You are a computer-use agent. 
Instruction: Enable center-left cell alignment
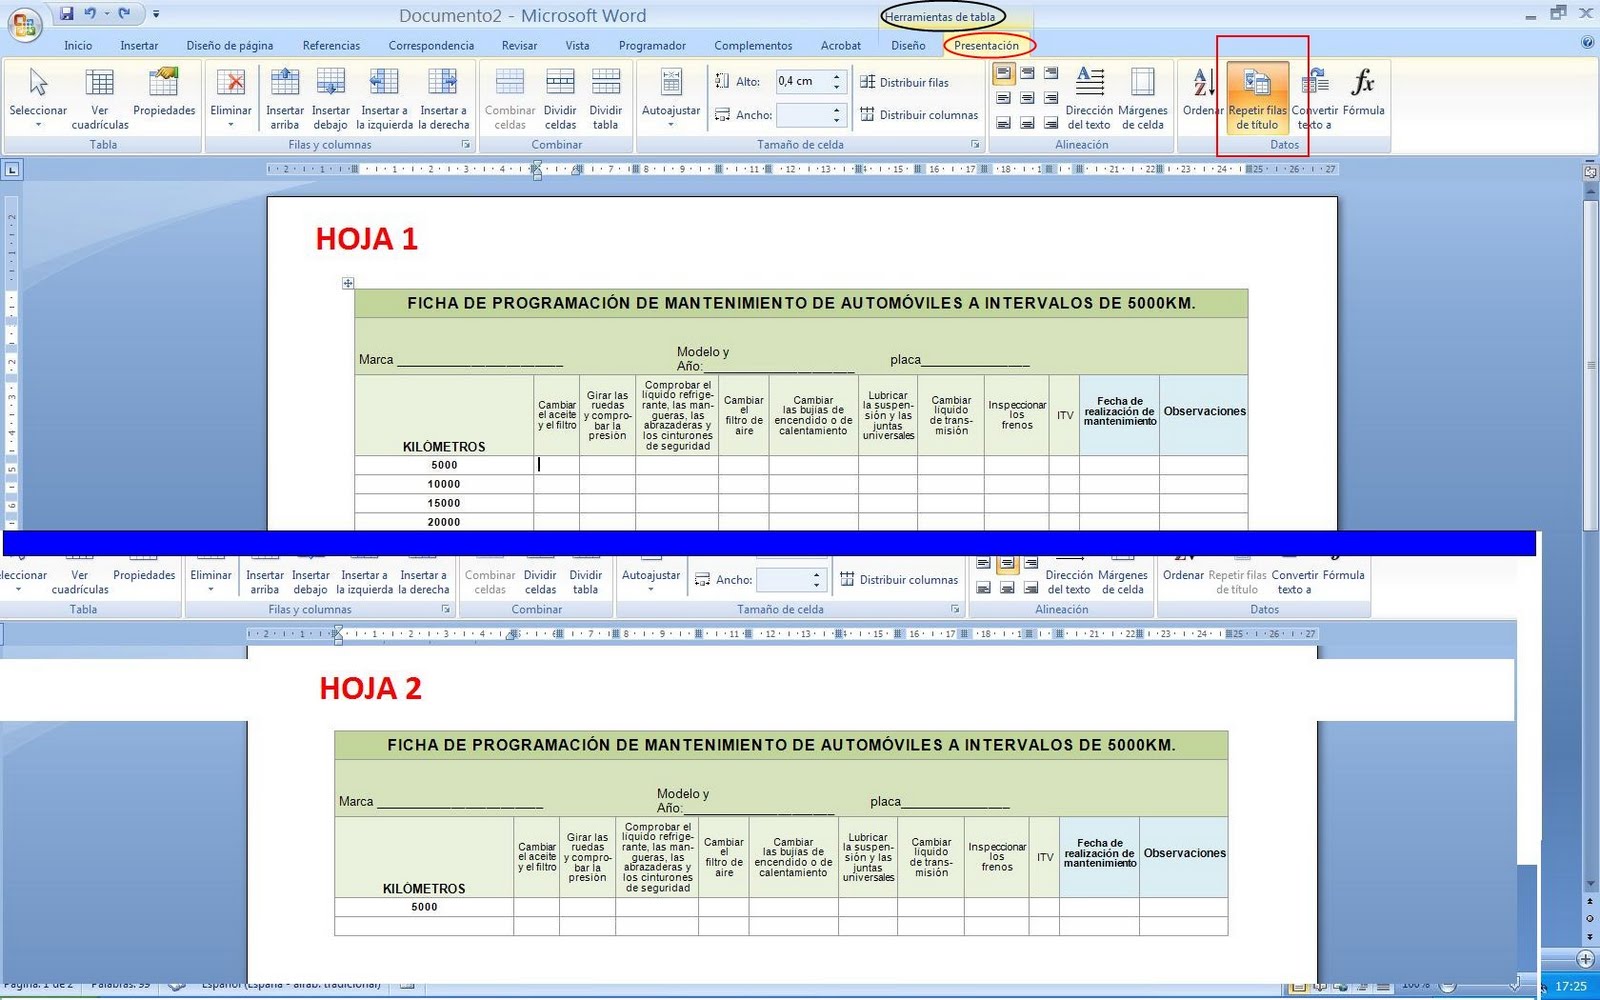pyautogui.click(x=1002, y=98)
